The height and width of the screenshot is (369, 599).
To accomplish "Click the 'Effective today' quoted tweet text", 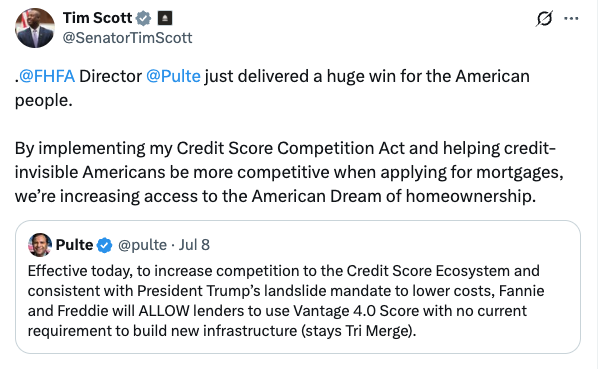I will coord(286,301).
